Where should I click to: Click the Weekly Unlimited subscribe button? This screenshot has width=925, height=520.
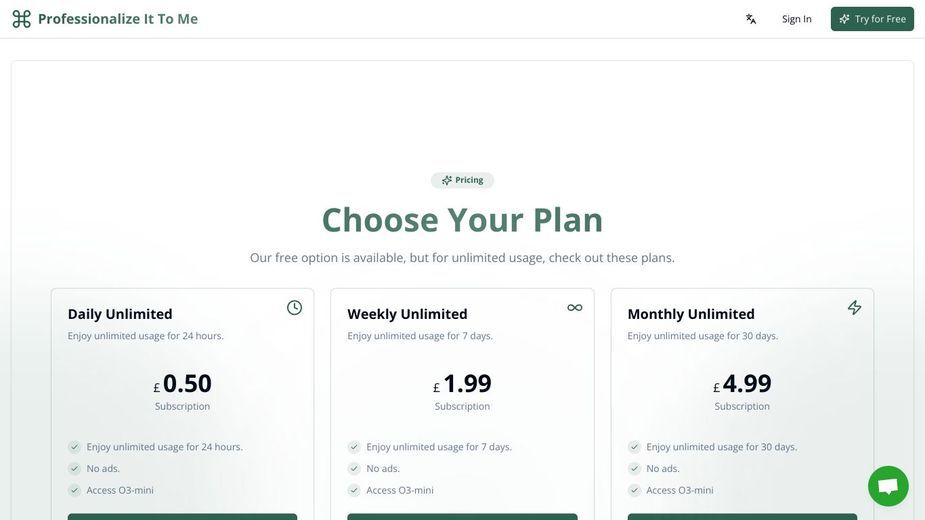[x=462, y=516]
